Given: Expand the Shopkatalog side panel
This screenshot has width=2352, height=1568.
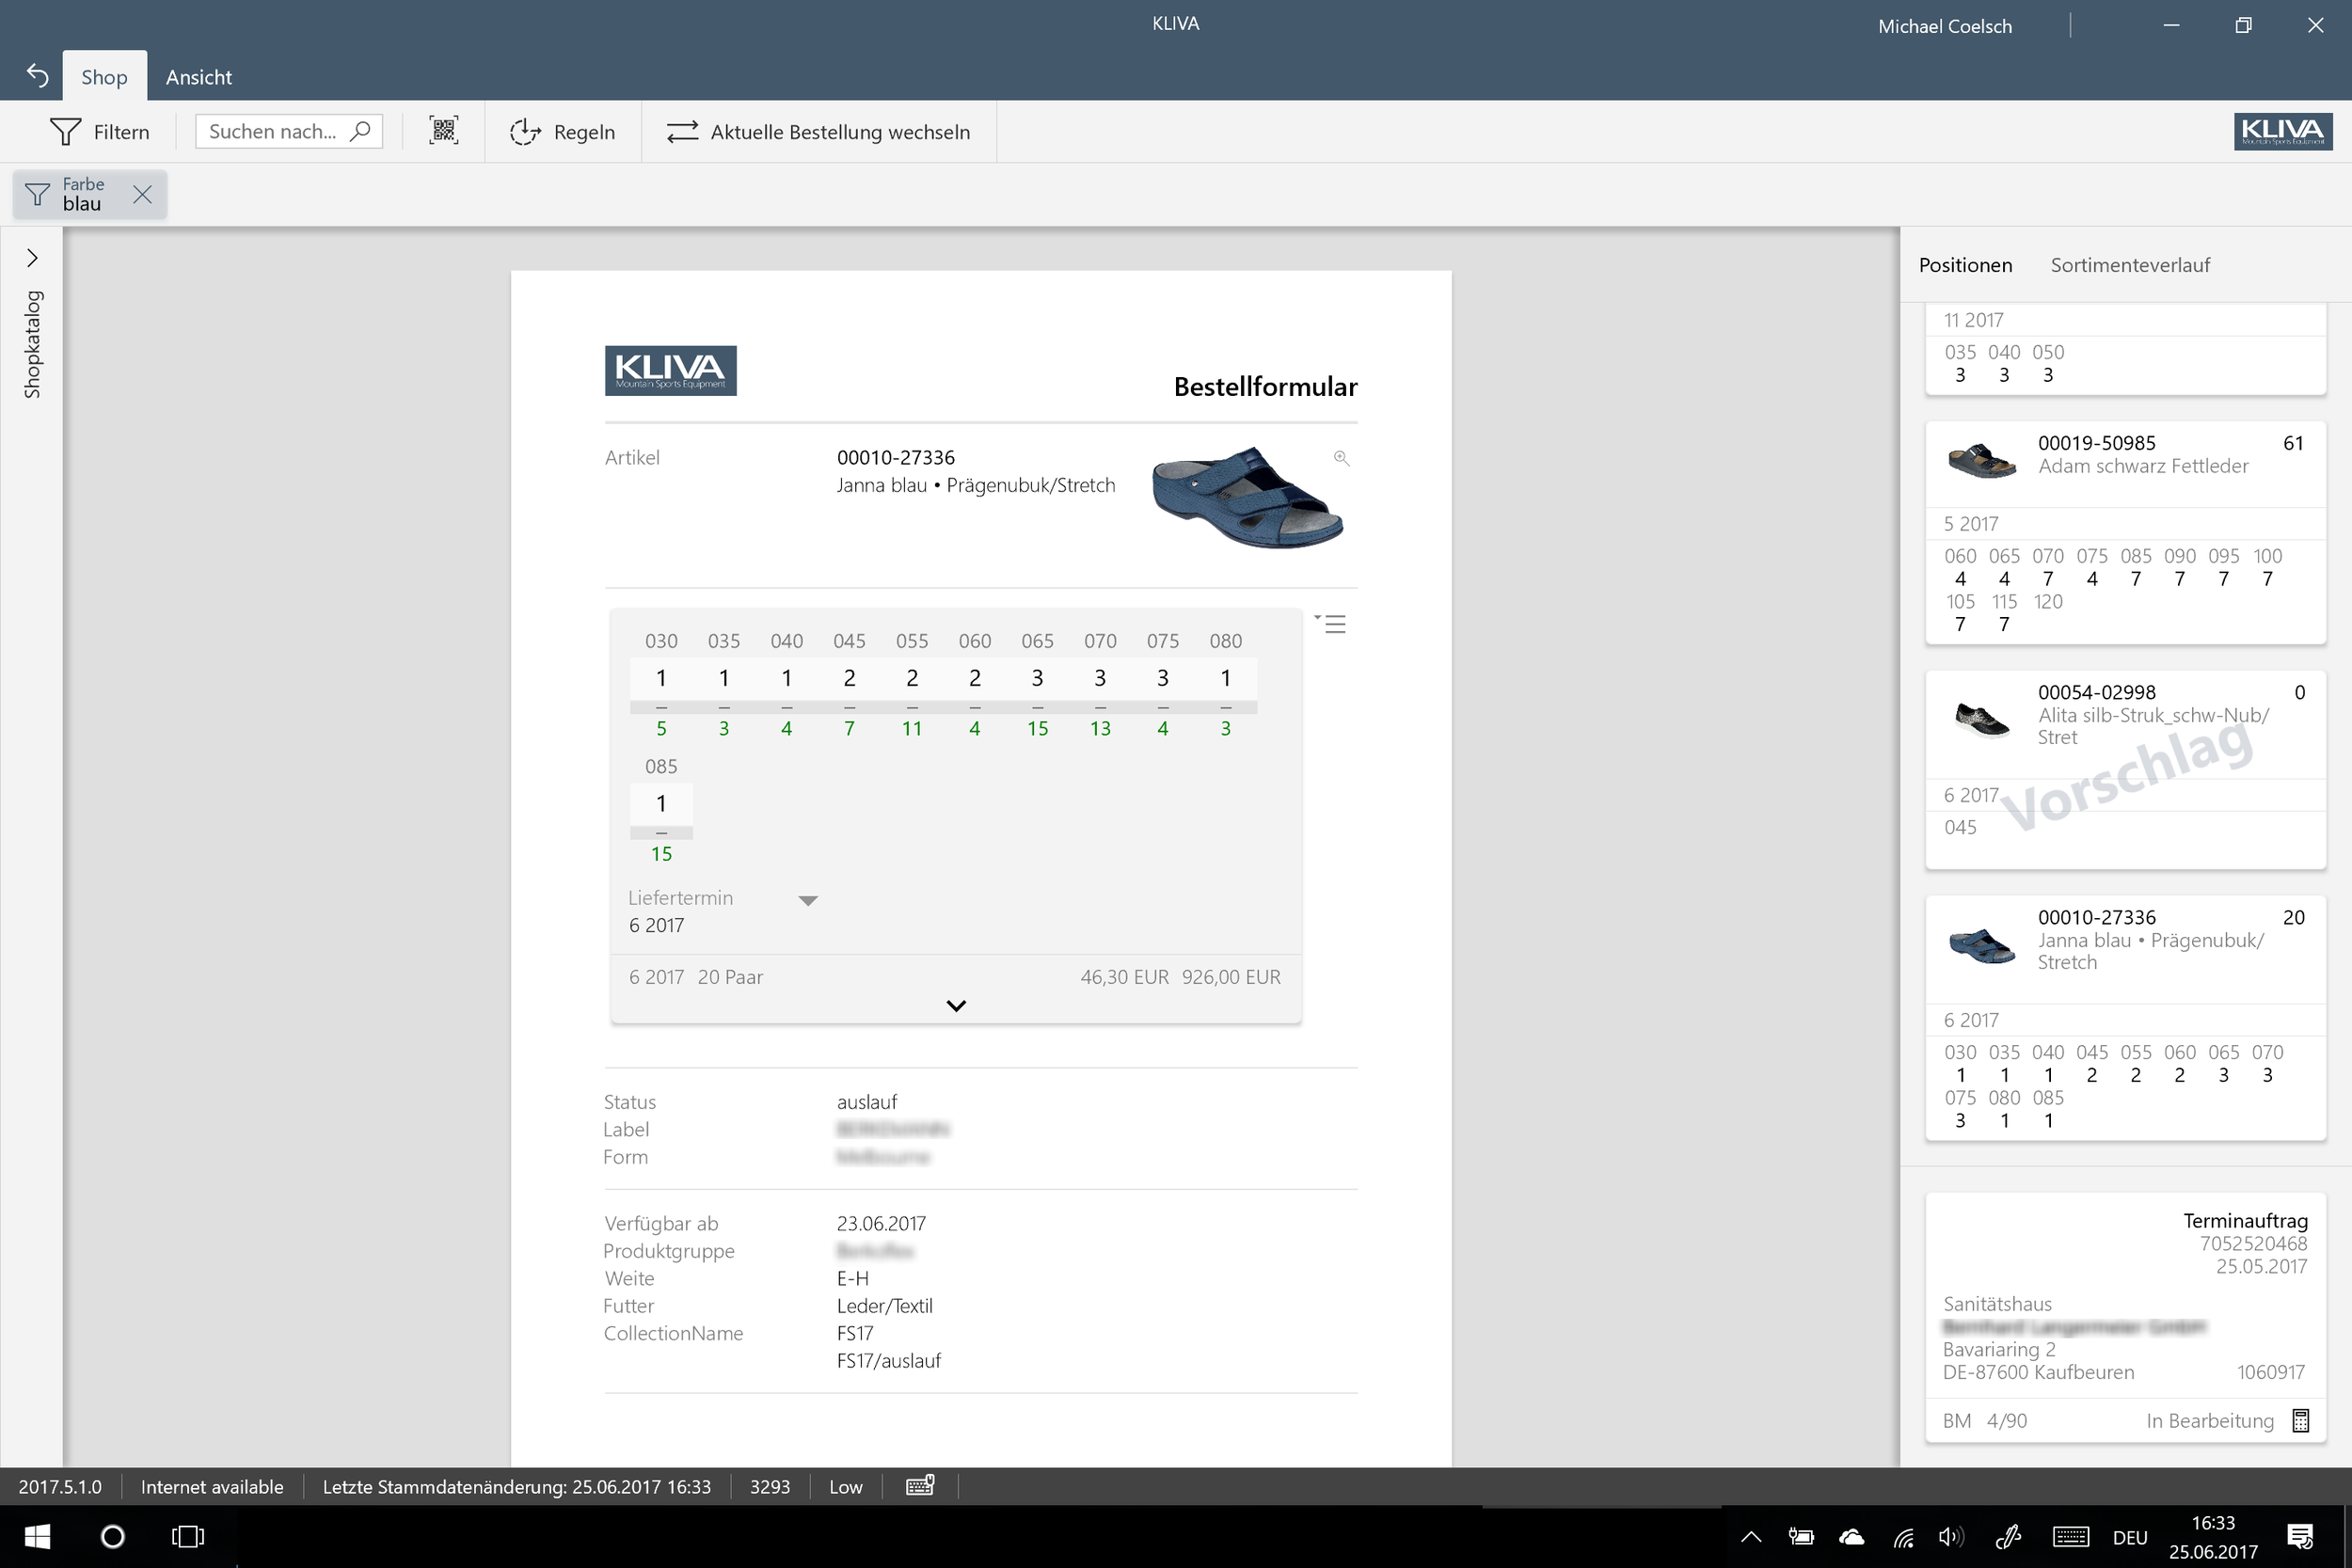Looking at the screenshot, I should point(32,258).
